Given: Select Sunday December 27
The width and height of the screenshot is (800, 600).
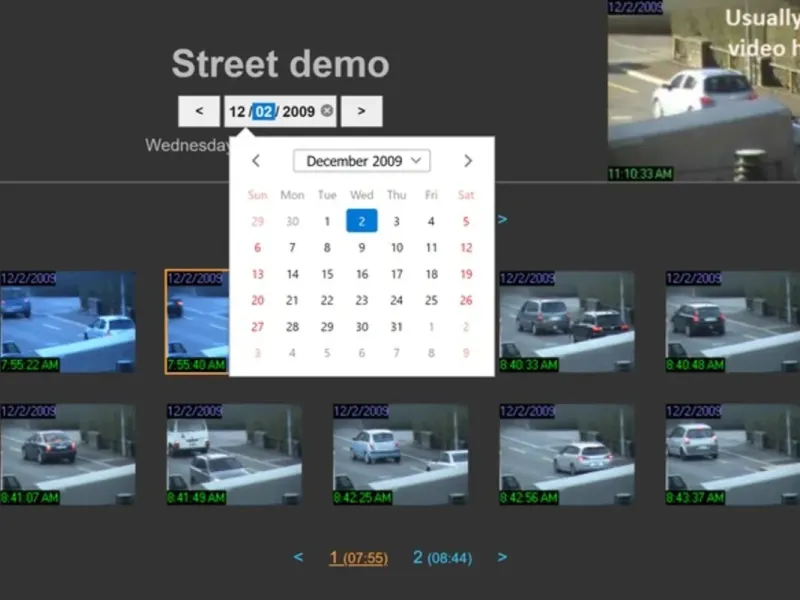Looking at the screenshot, I should 258,327.
